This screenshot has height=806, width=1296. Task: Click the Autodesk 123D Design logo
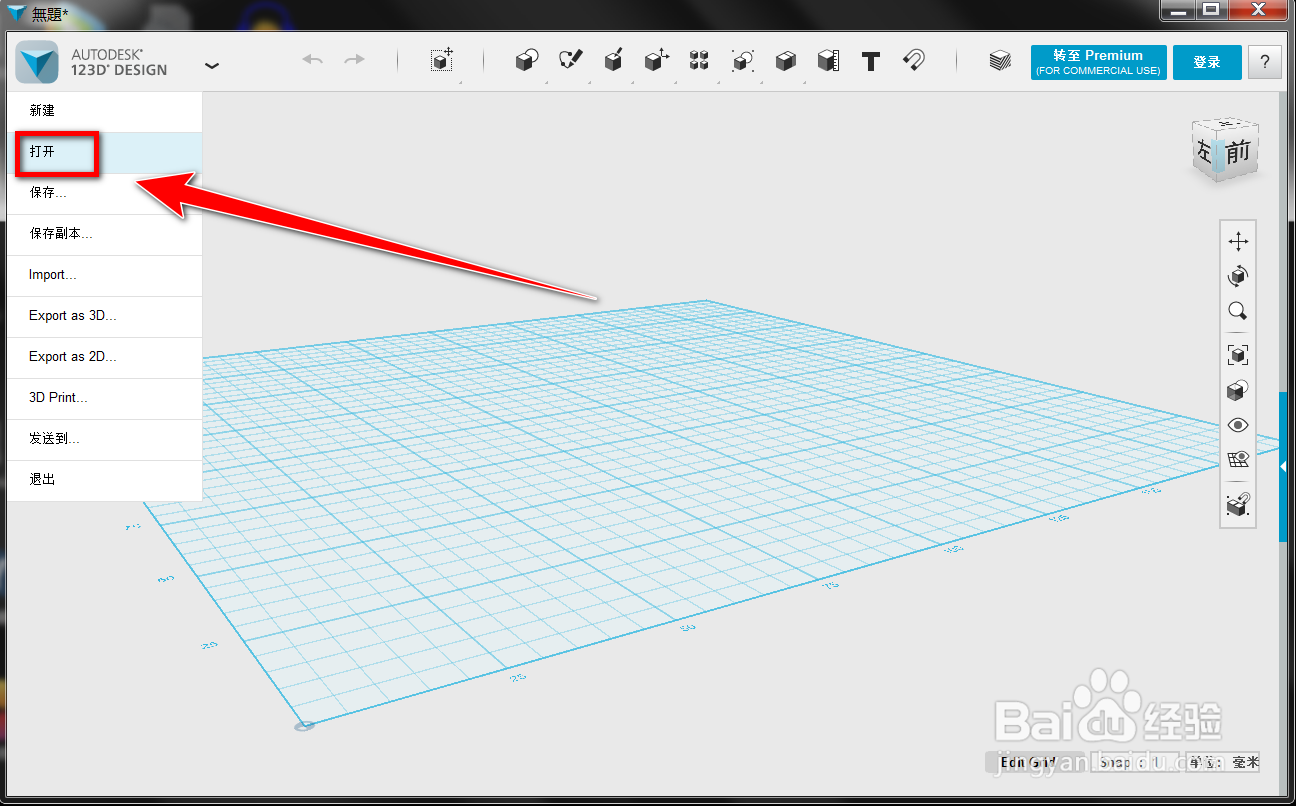pos(37,62)
